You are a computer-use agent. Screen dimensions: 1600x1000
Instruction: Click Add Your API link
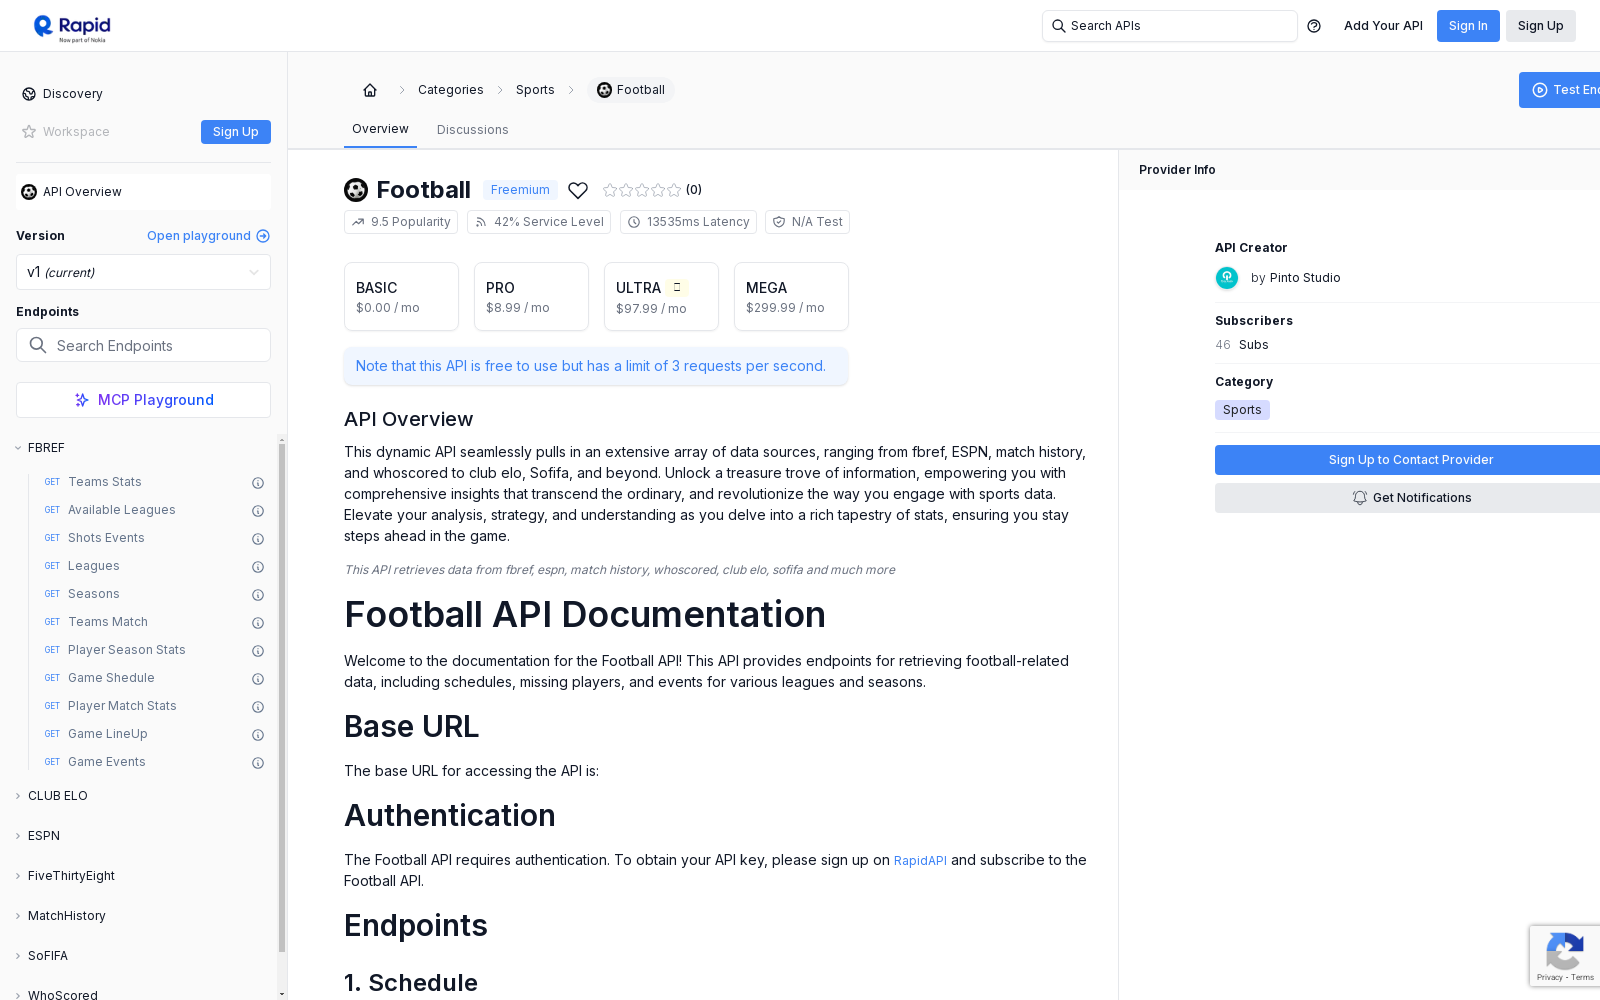point(1383,26)
